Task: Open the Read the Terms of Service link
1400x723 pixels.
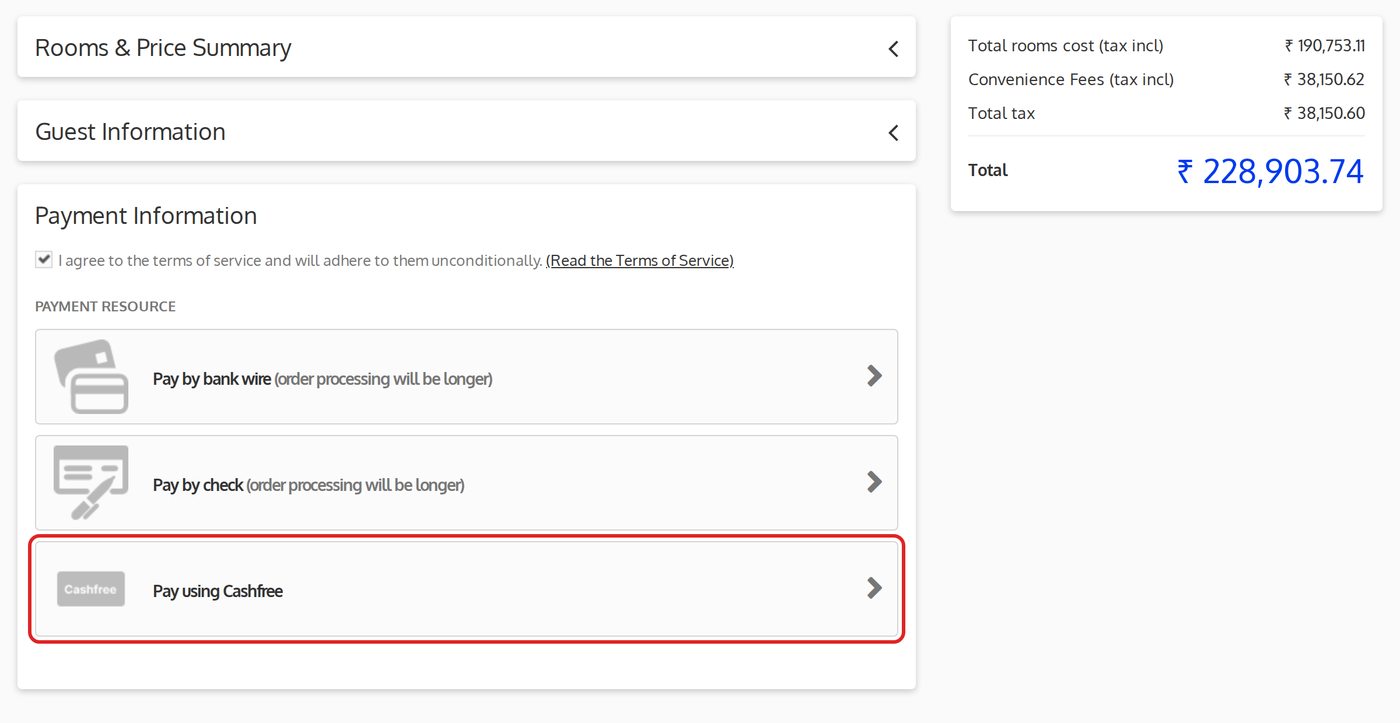Action: [640, 261]
